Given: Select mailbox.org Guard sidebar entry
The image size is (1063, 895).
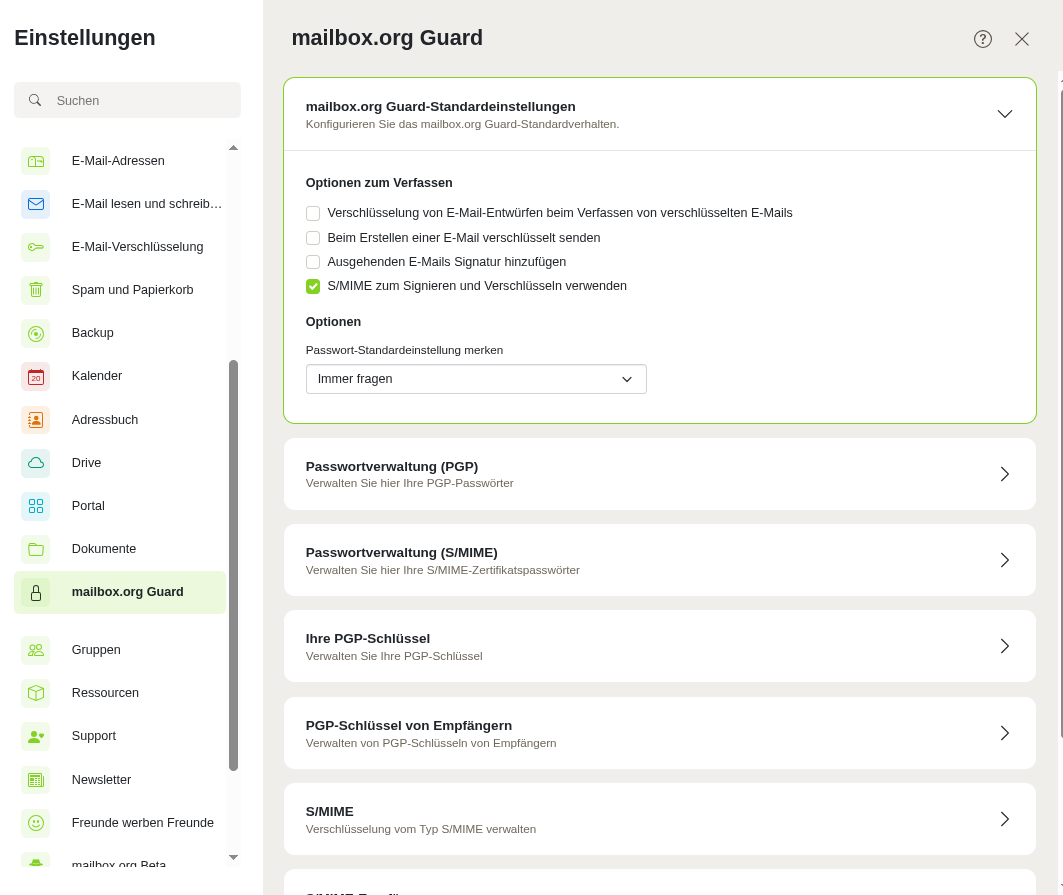Looking at the screenshot, I should tap(120, 593).
